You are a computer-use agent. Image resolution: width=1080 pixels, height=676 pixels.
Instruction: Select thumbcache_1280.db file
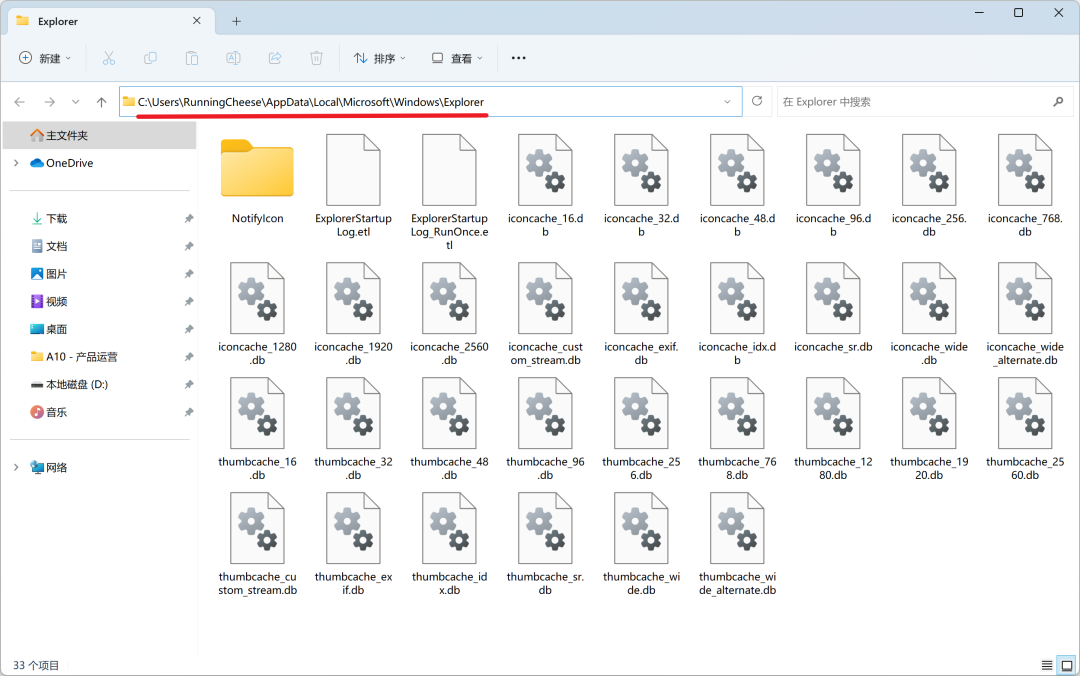point(833,429)
